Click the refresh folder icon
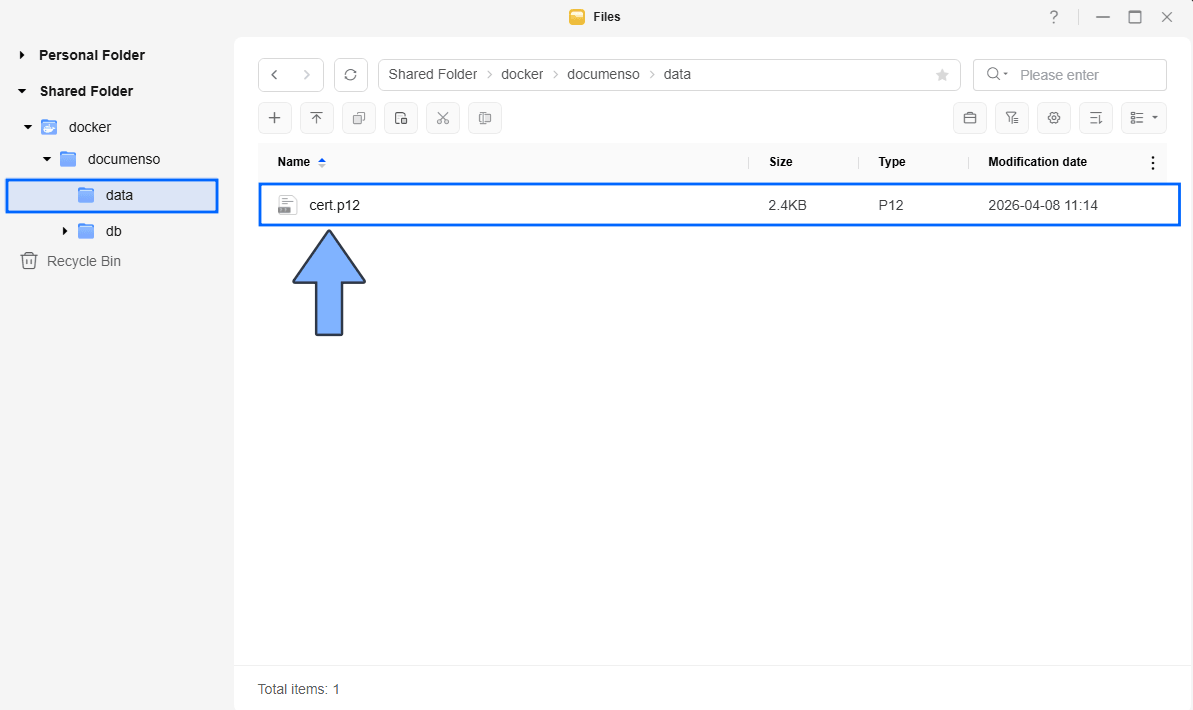1193x710 pixels. (x=350, y=75)
